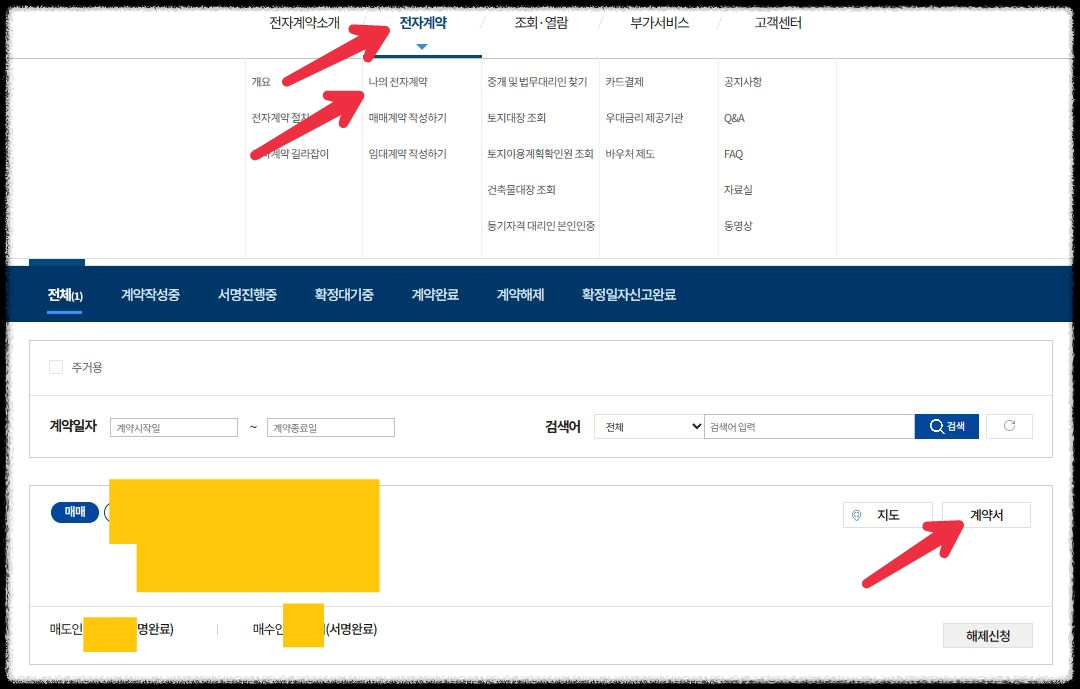Click the 계약서 button
The image size is (1080, 689).
click(986, 514)
